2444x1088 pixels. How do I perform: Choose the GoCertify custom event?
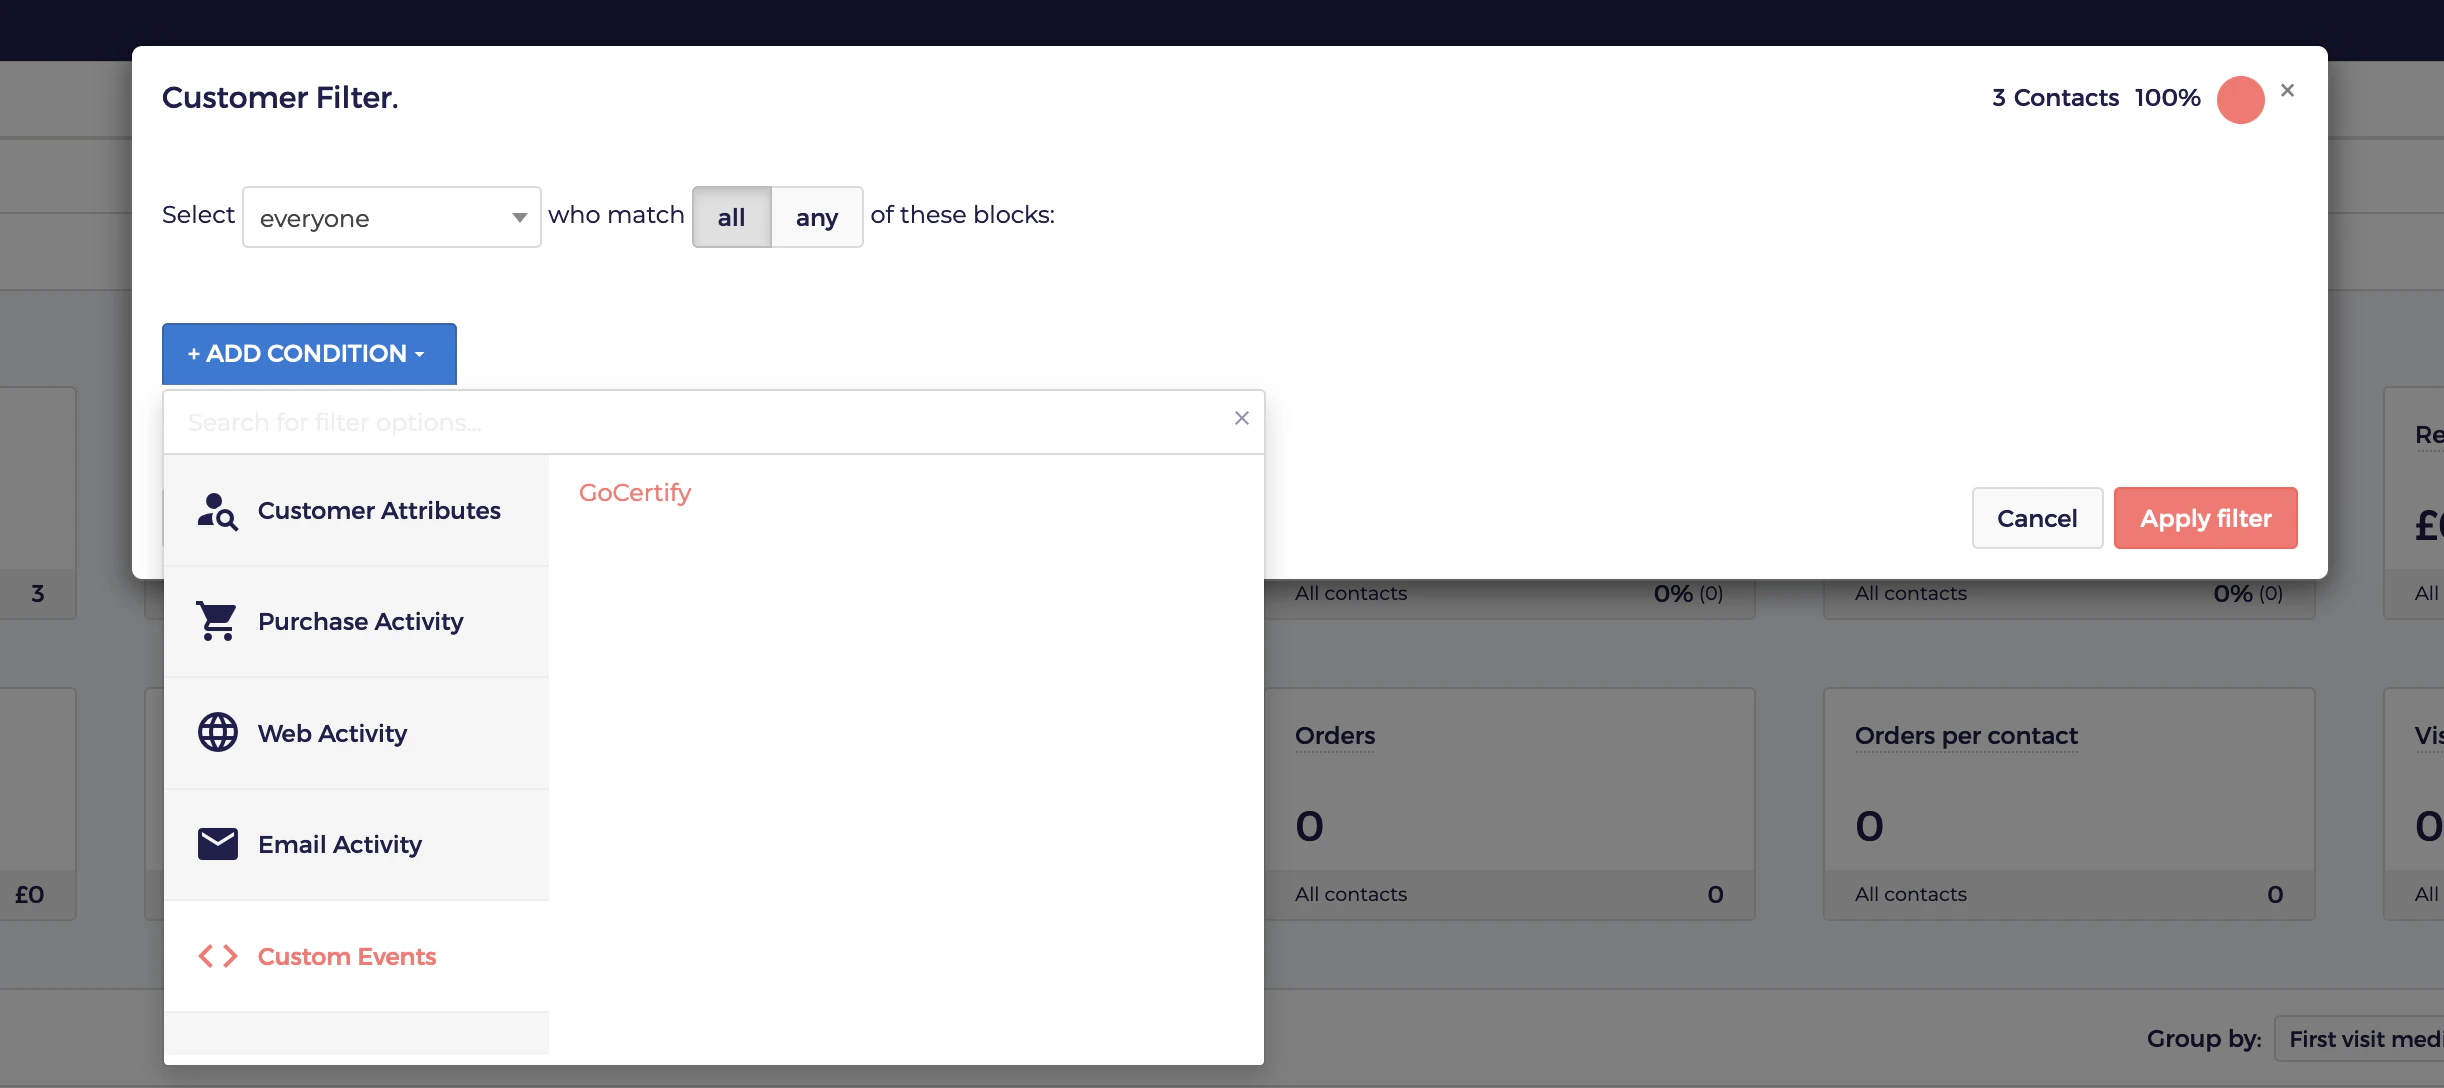click(635, 493)
